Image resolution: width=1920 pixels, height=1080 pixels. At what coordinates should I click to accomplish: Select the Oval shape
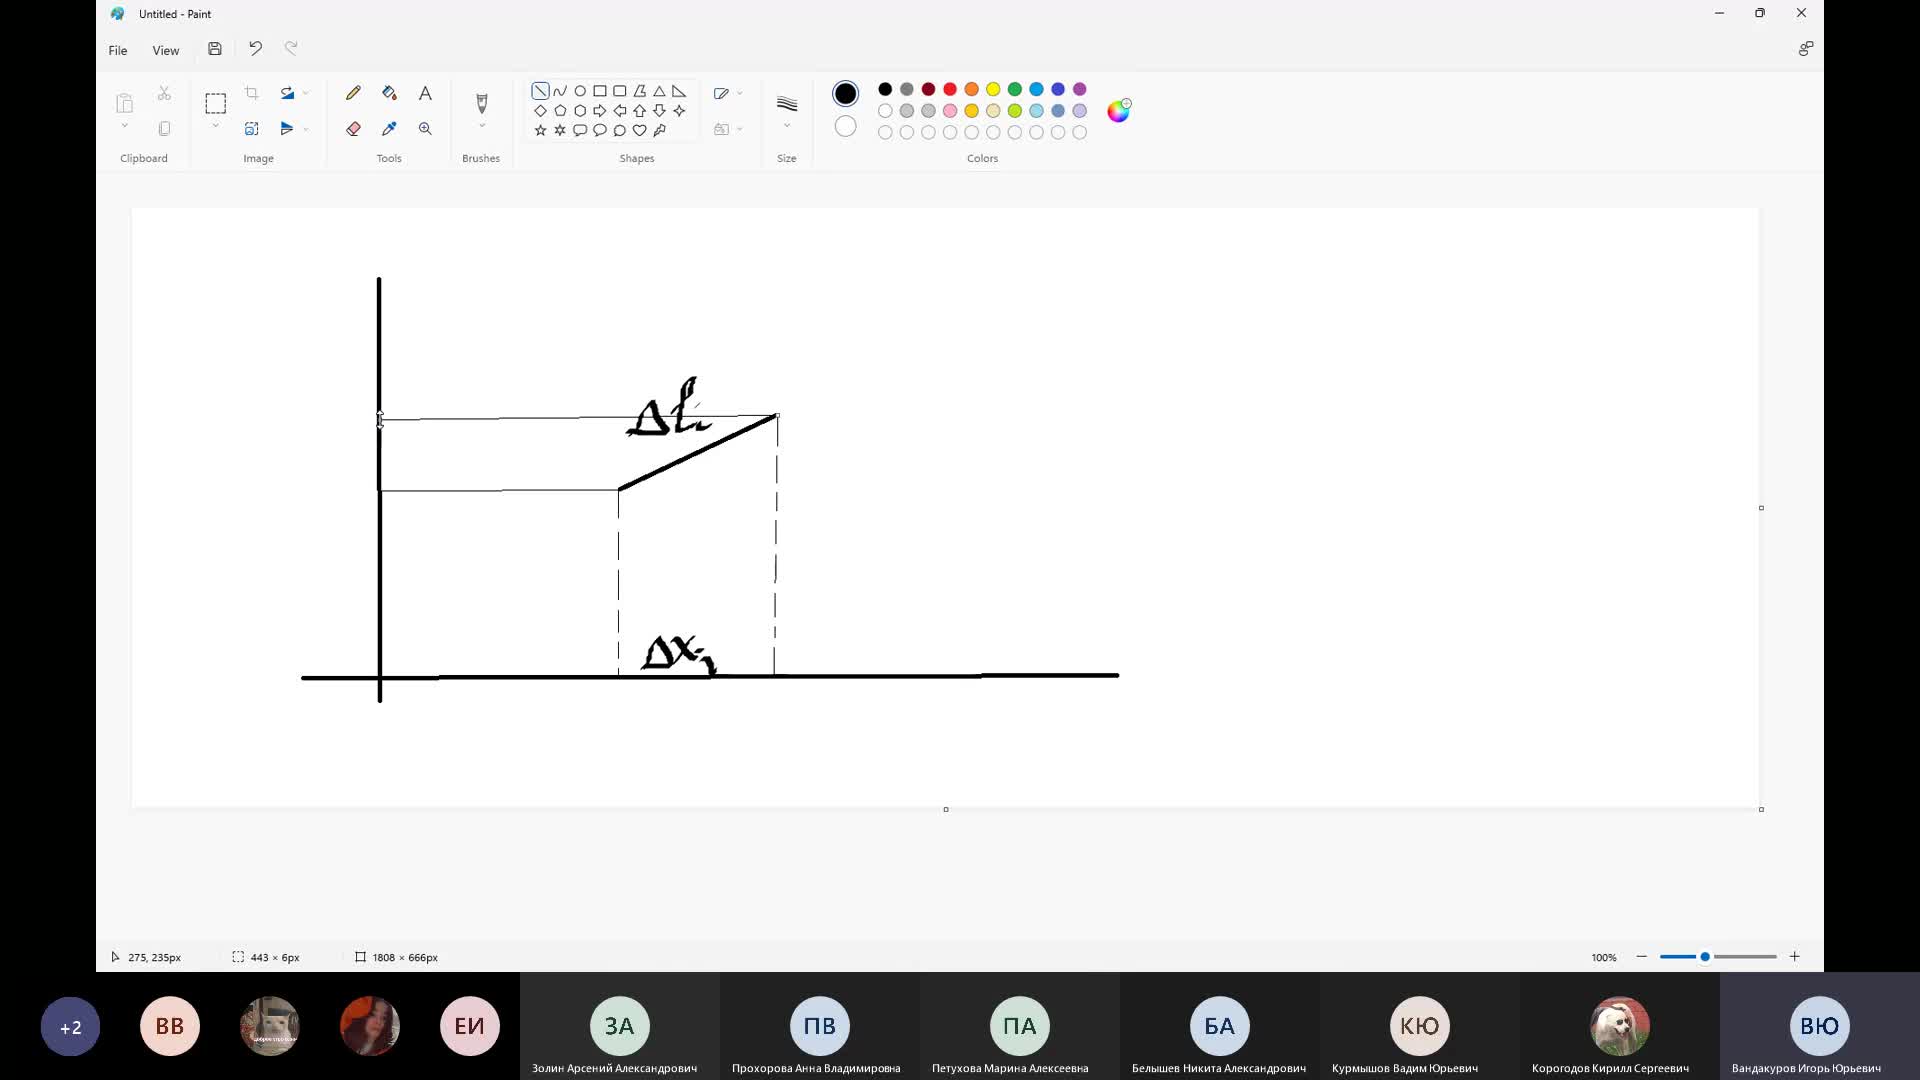580,91
